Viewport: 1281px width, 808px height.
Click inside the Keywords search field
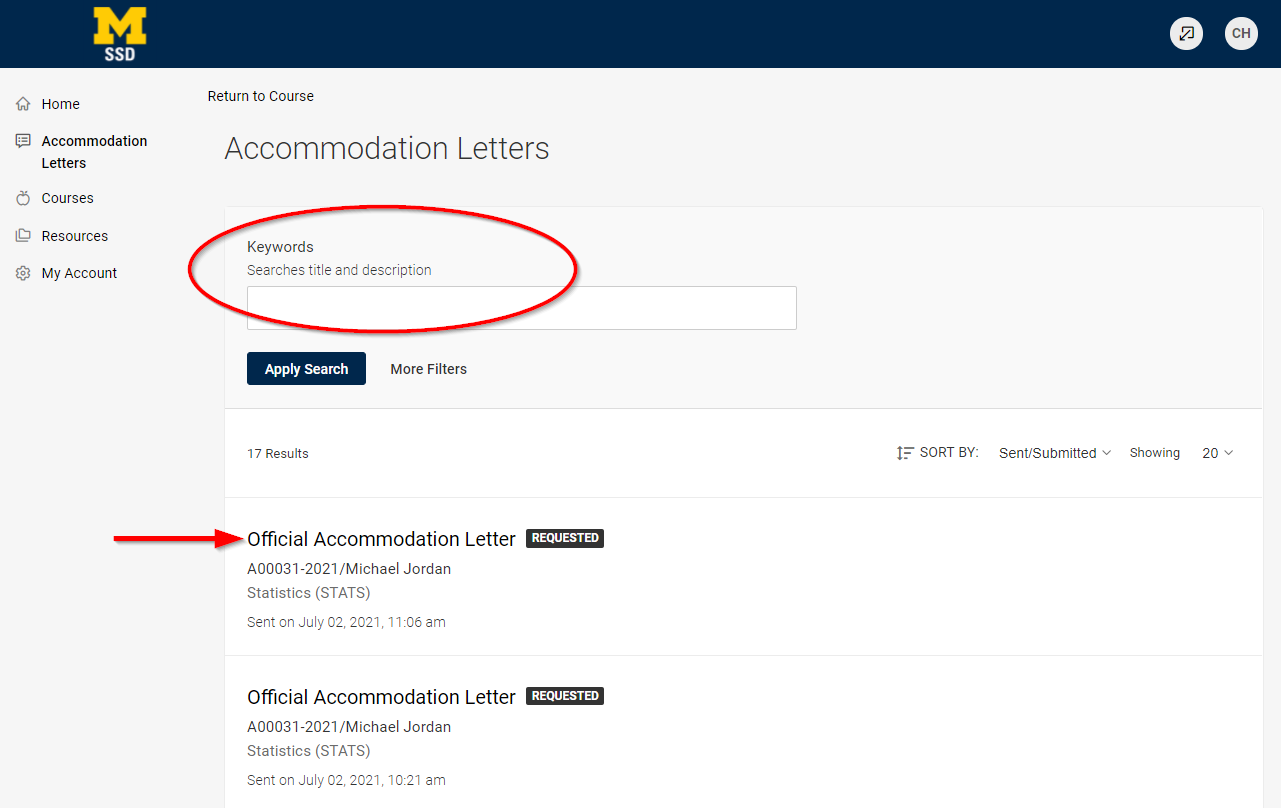pos(521,307)
